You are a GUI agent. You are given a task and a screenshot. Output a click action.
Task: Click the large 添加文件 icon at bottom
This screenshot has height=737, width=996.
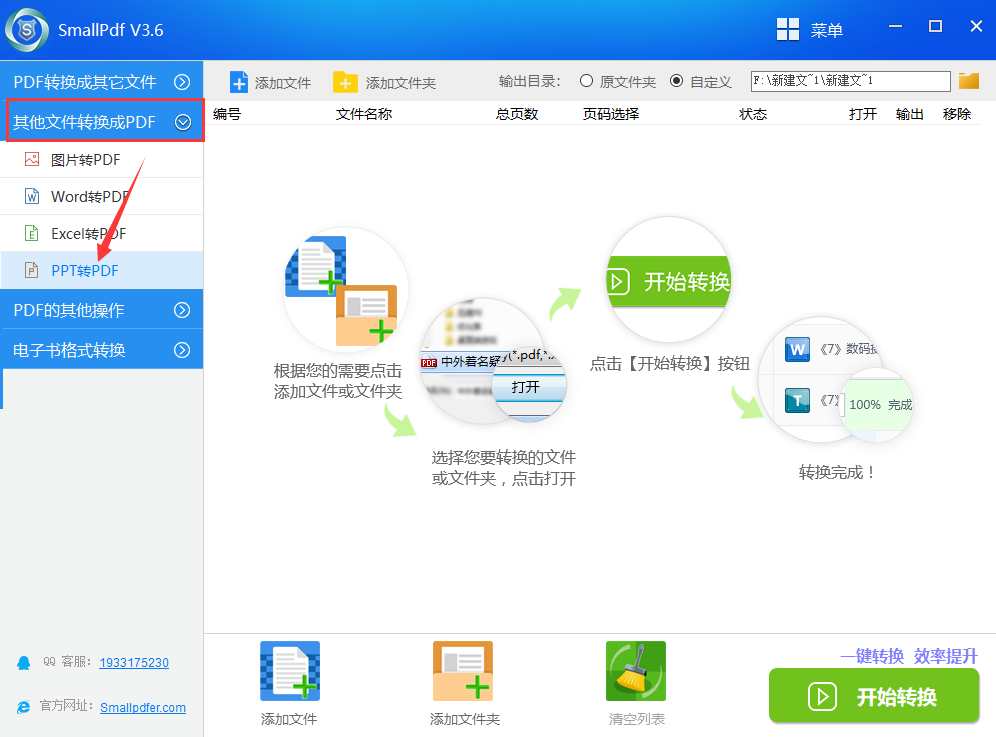click(290, 671)
